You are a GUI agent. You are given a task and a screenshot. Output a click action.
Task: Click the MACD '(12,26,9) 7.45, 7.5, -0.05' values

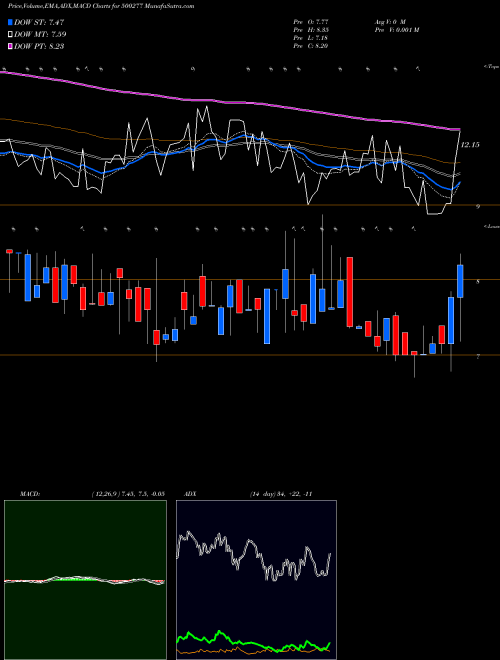(x=128, y=494)
